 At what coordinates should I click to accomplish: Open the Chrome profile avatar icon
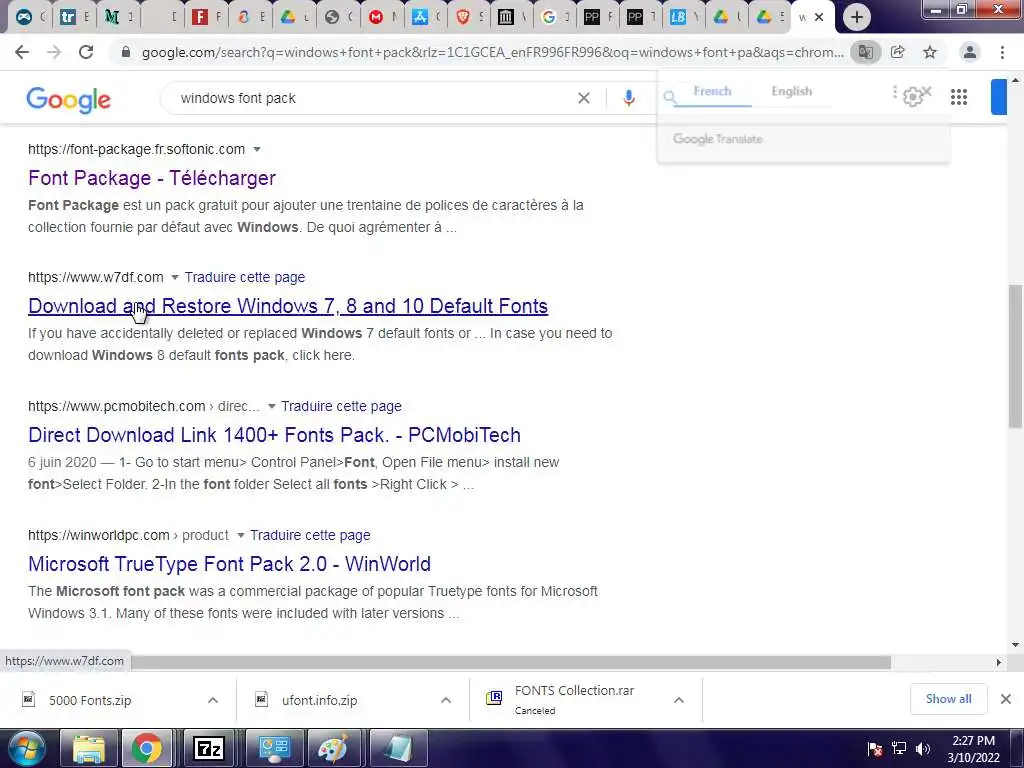click(970, 52)
